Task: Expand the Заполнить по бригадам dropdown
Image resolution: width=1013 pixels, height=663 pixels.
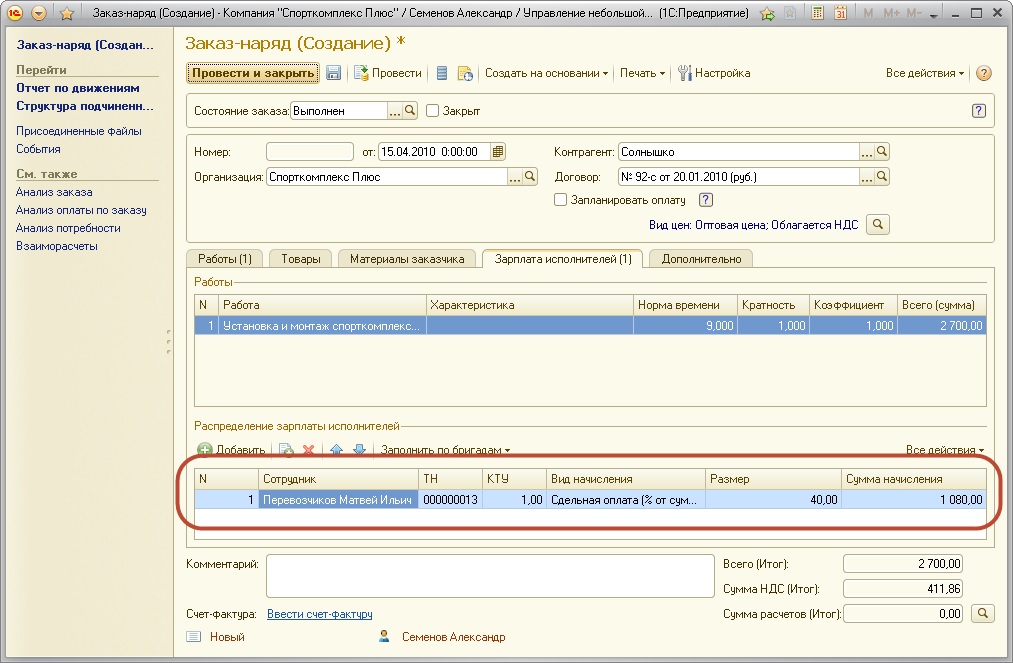Action: (x=445, y=450)
